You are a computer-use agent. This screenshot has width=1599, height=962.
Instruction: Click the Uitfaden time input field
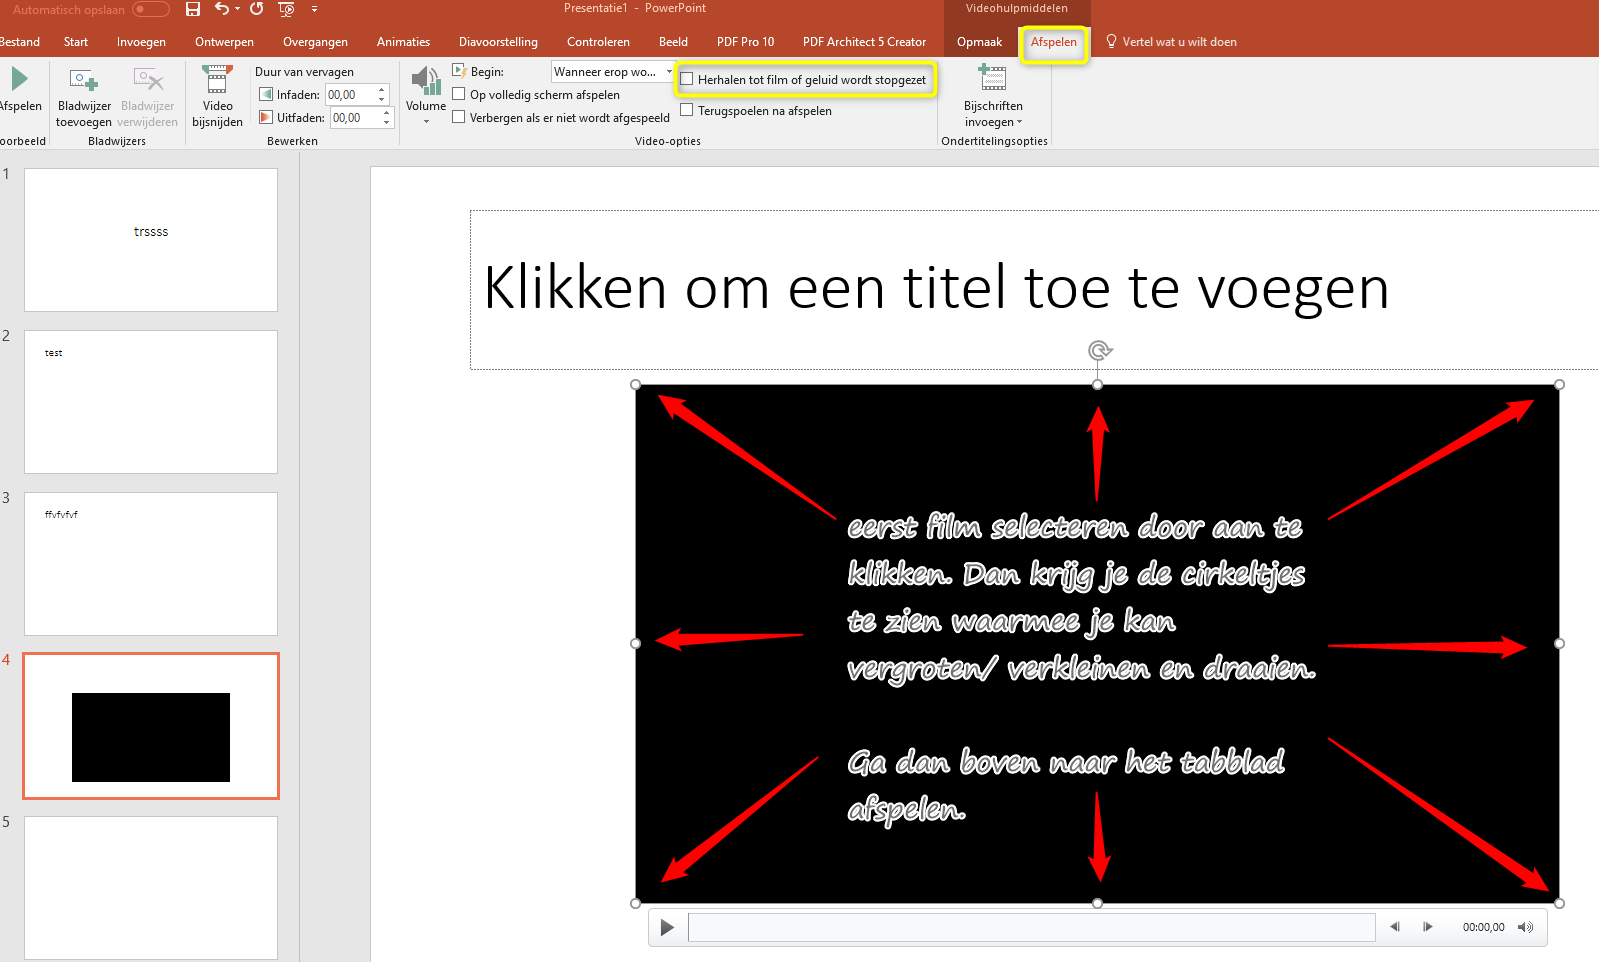pos(354,118)
